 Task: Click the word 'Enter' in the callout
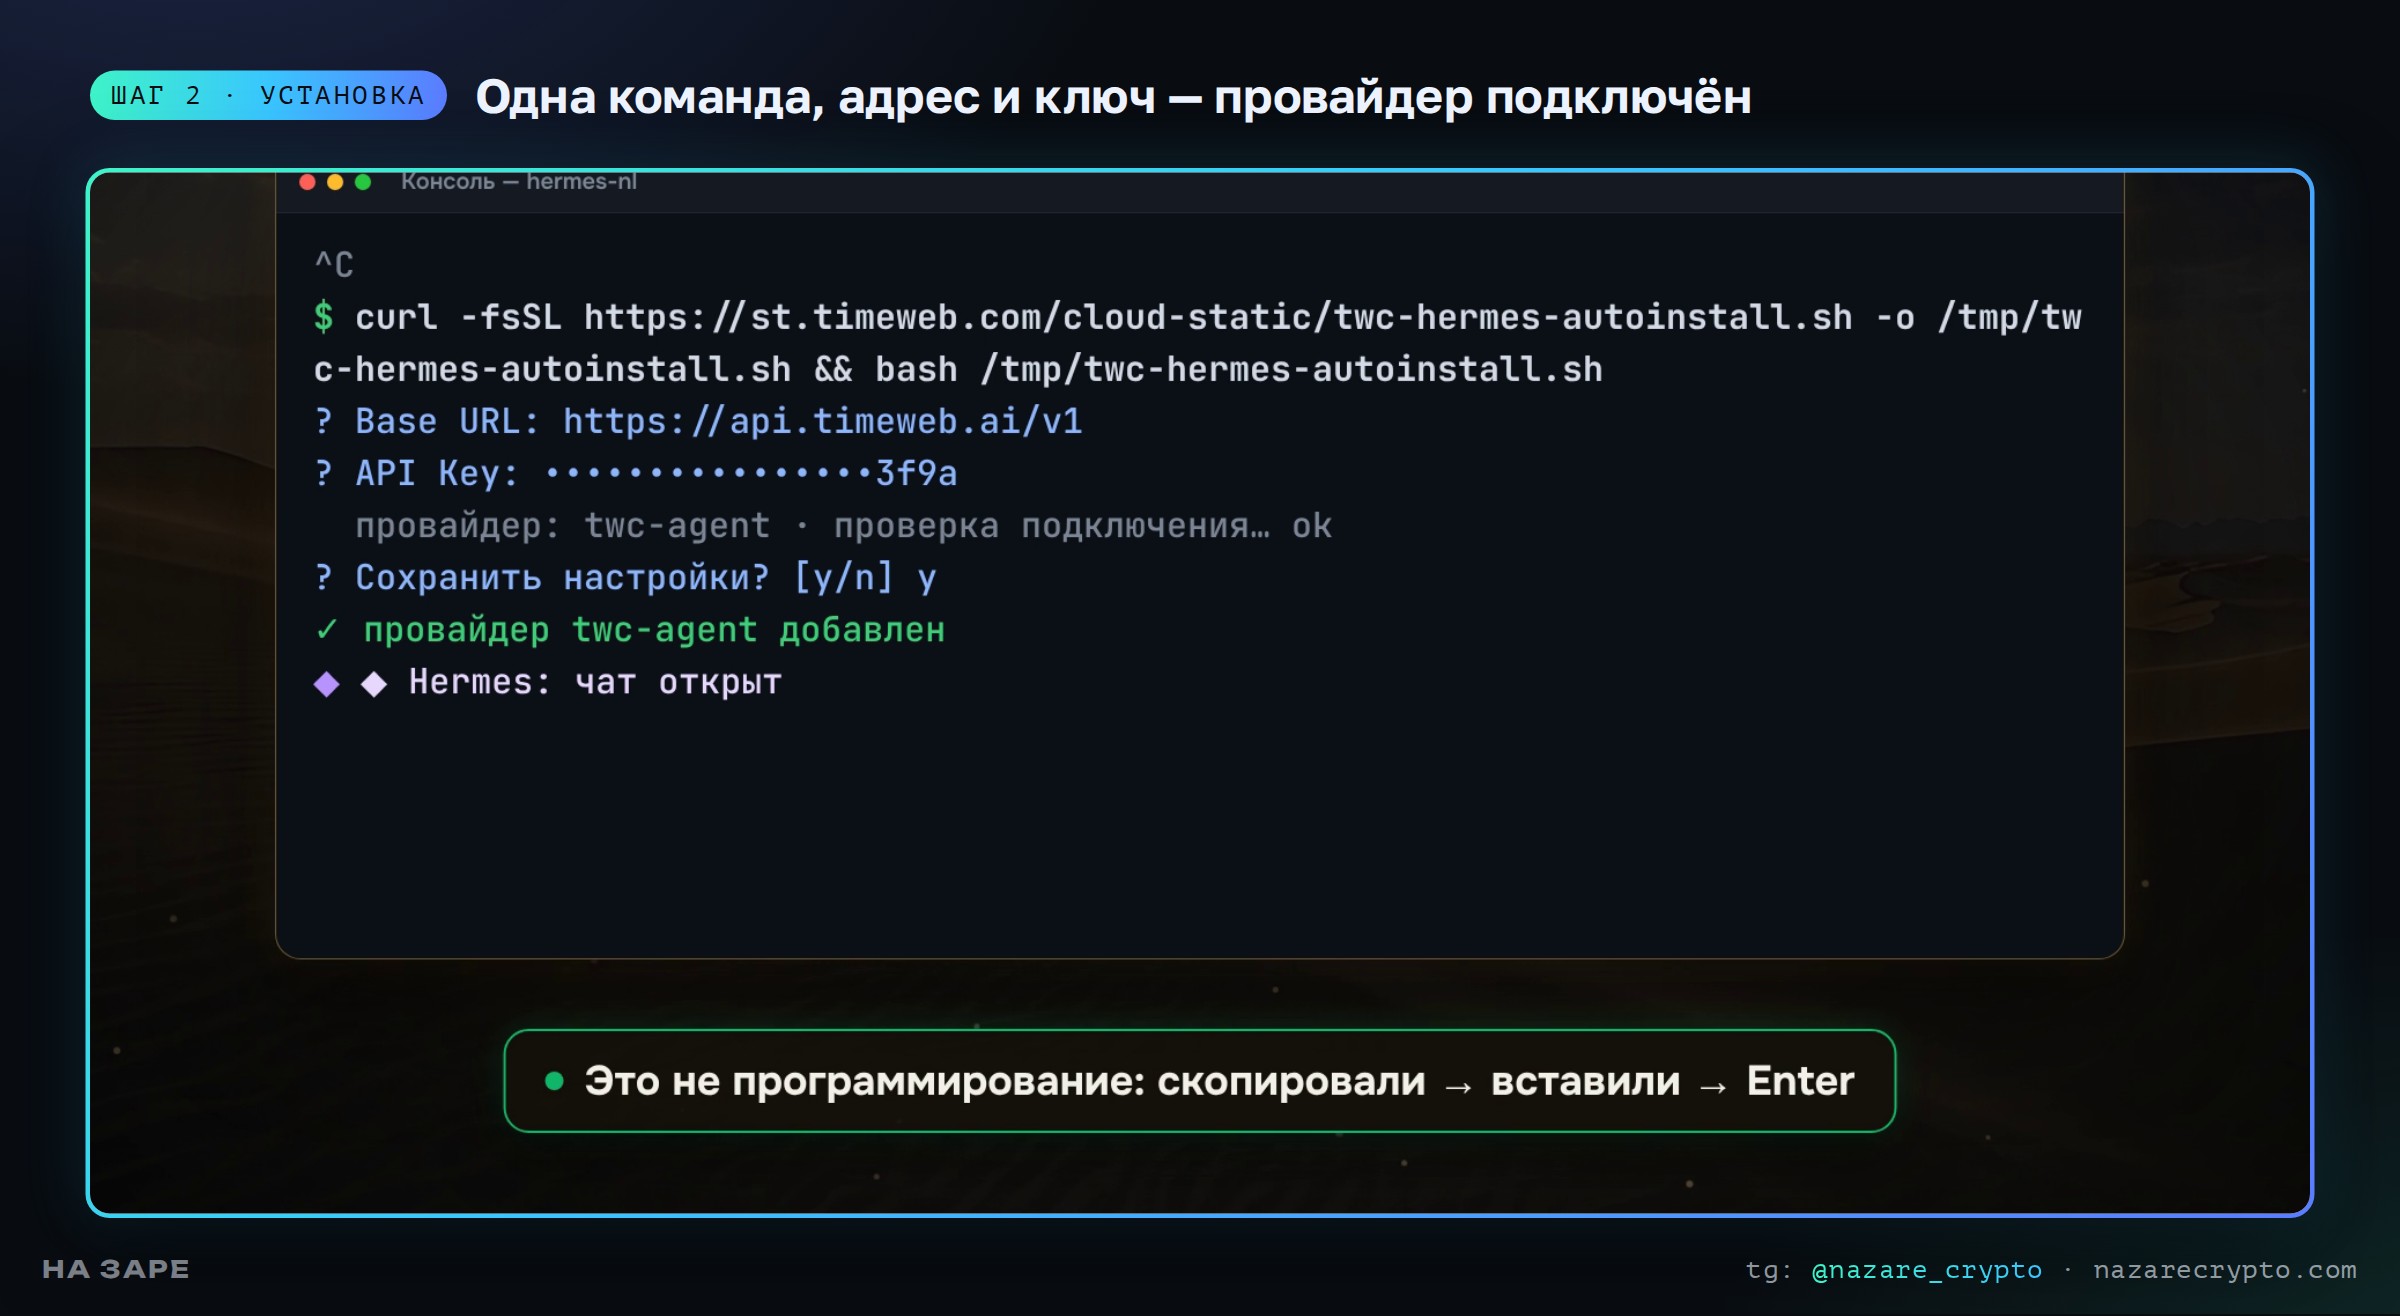[x=1800, y=1081]
